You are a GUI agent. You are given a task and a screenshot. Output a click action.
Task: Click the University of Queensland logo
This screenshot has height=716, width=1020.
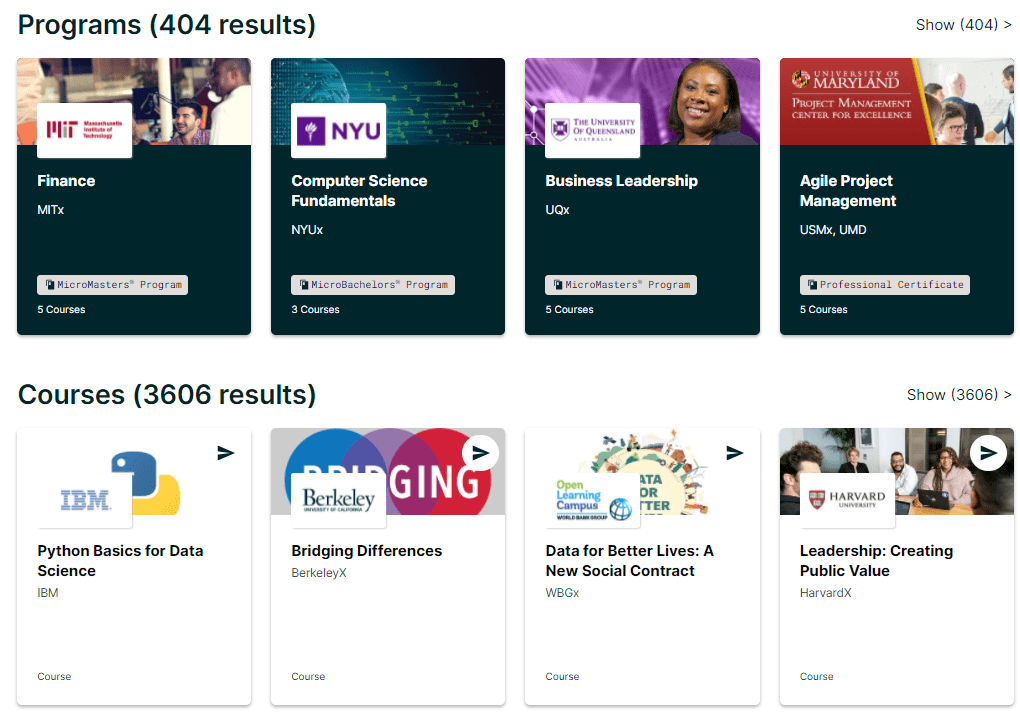click(593, 130)
